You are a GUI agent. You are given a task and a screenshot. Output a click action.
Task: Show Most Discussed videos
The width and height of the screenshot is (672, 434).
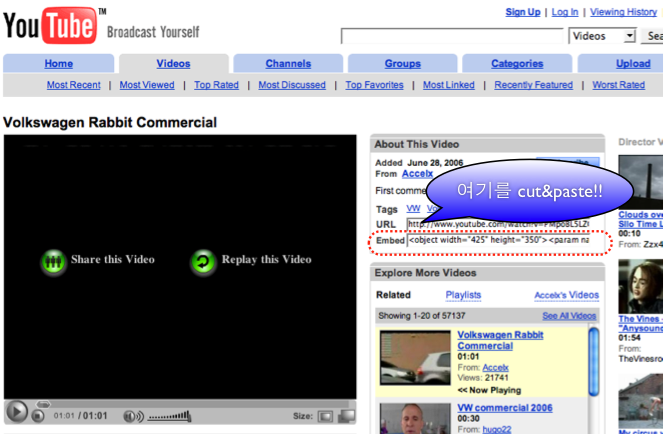292,85
